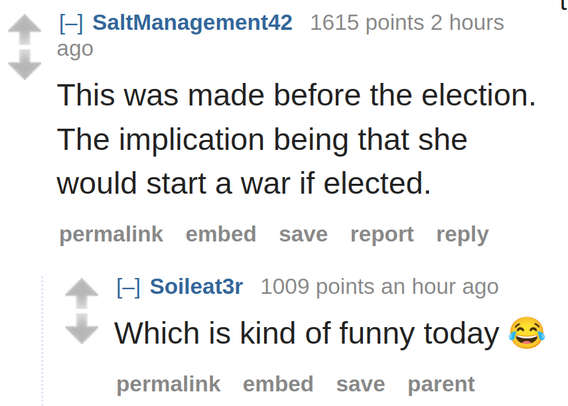Go to parent of Soileat3r's reply
Screen dimensions: 568x406
point(441,385)
